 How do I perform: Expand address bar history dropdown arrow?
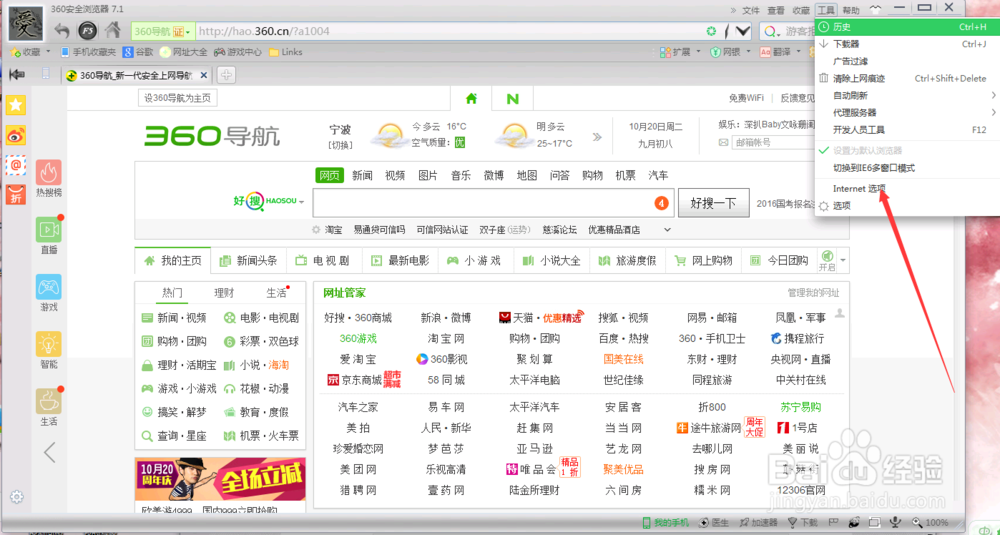click(743, 31)
